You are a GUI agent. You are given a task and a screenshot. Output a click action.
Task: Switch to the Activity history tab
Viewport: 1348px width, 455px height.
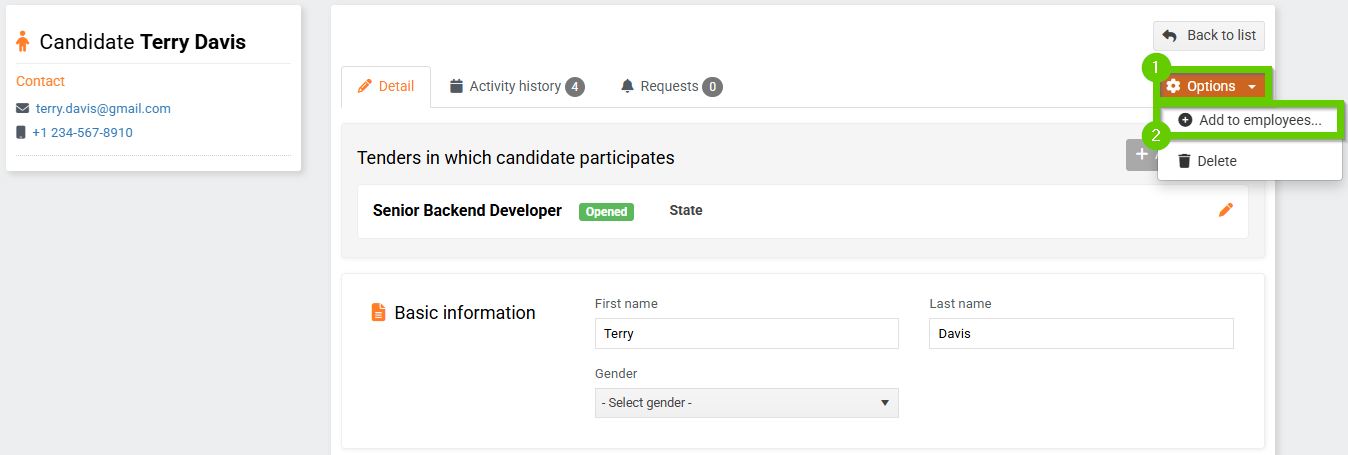tap(517, 87)
